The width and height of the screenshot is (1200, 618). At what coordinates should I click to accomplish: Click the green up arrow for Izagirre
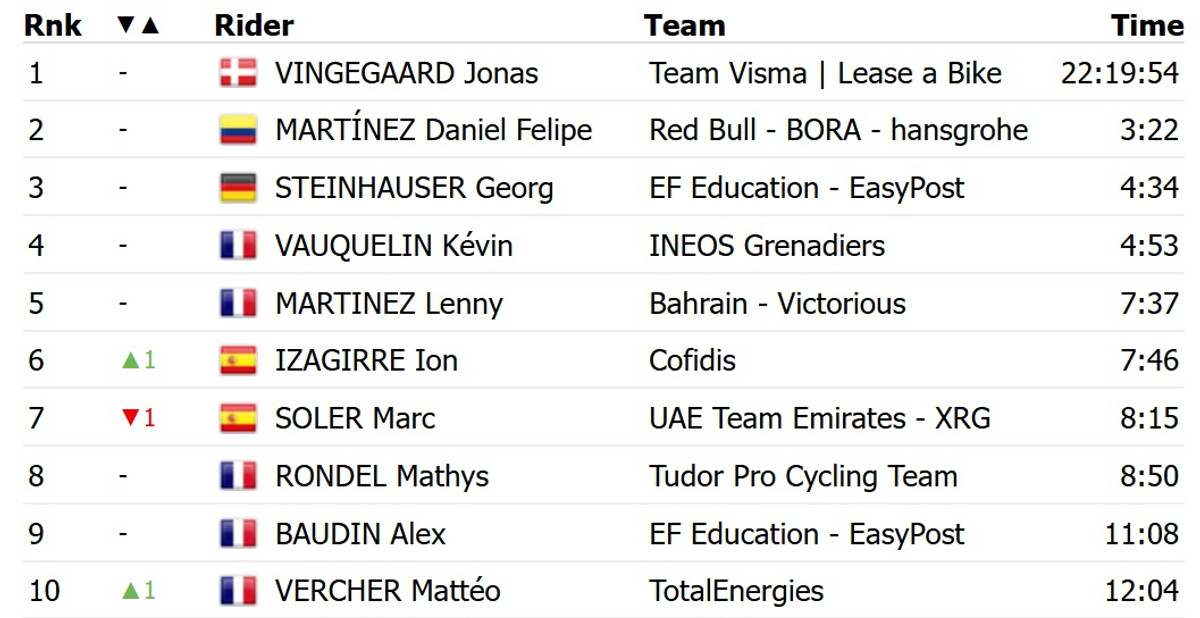(128, 361)
